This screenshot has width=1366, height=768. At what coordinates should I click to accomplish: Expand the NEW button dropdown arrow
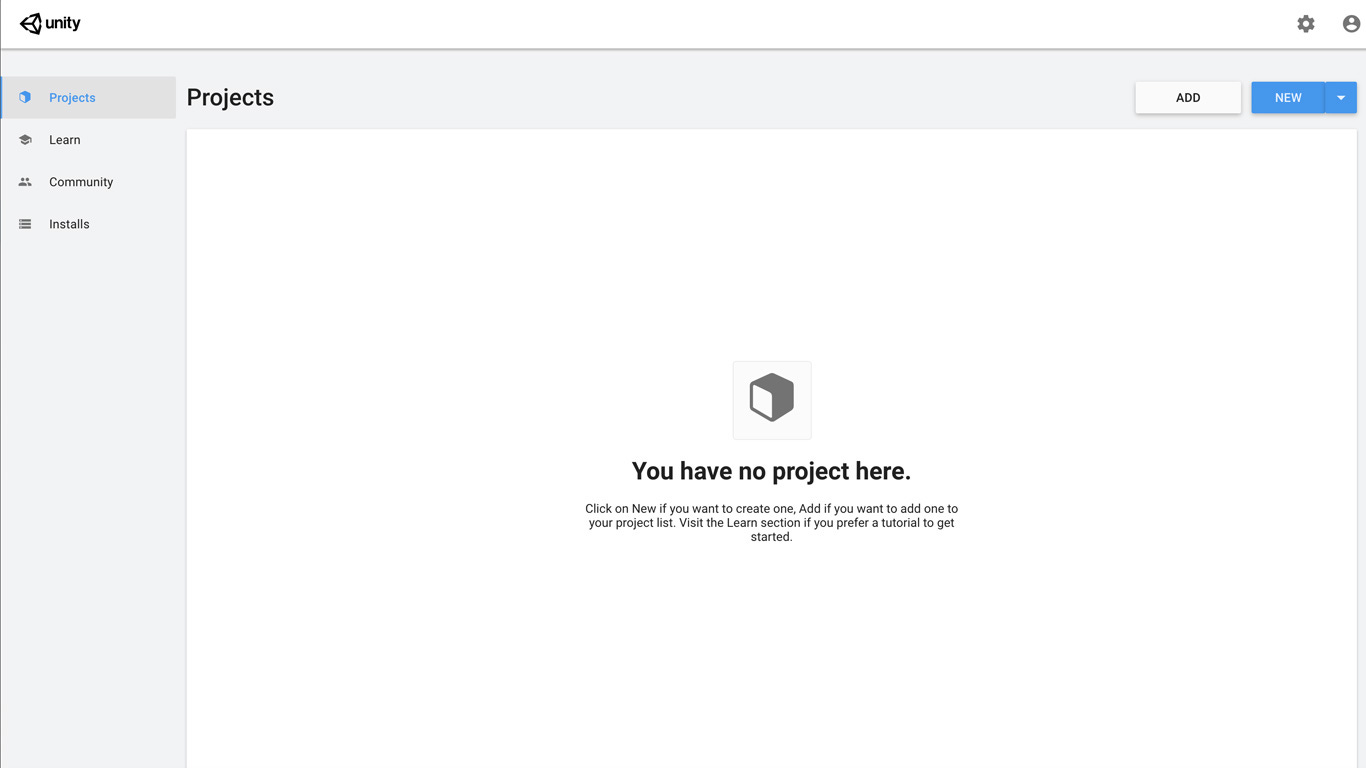(1341, 98)
